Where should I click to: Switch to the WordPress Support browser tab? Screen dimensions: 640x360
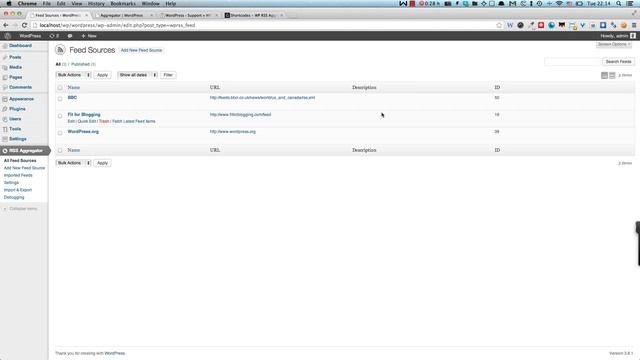[188, 15]
